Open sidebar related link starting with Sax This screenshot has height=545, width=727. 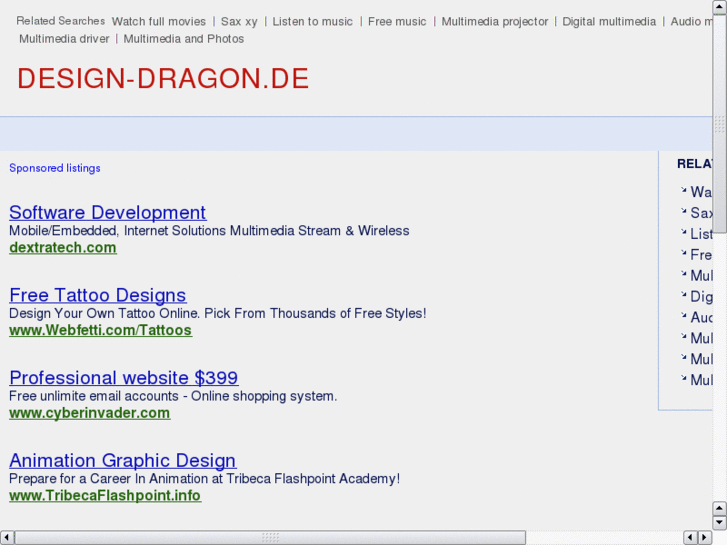pos(701,212)
